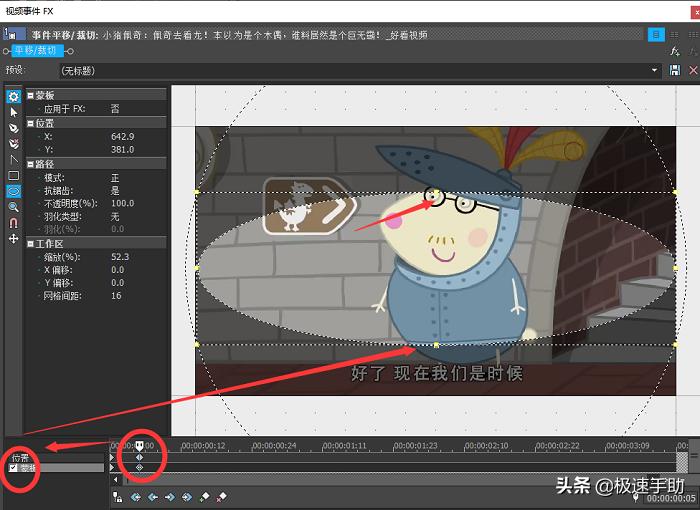Click the X position value 642.9
This screenshot has width=700, height=510.
[x=122, y=136]
